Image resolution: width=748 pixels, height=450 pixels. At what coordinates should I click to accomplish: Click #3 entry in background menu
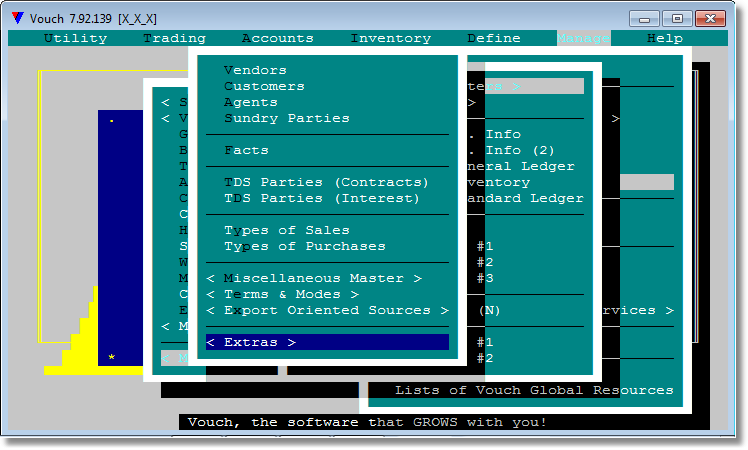485,278
